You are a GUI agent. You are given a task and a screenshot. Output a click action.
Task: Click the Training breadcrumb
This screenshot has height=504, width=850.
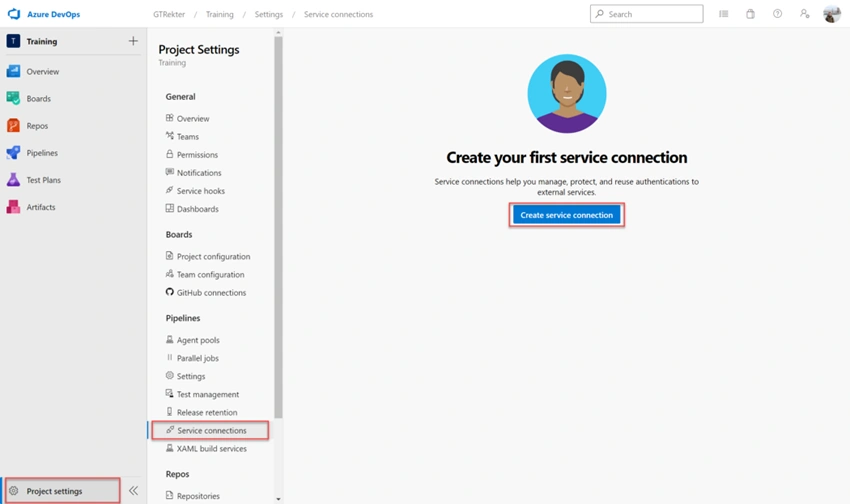coord(220,15)
